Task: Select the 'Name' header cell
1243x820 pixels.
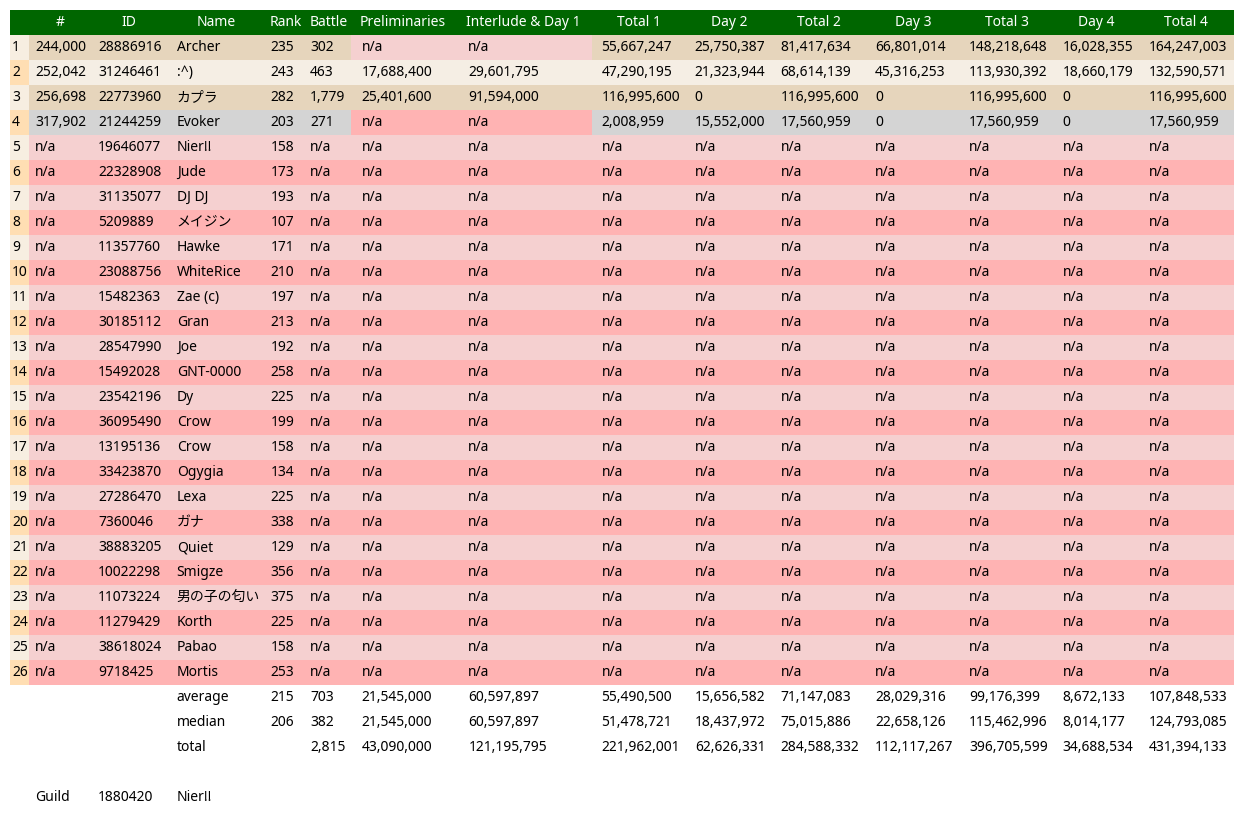Action: coord(216,21)
